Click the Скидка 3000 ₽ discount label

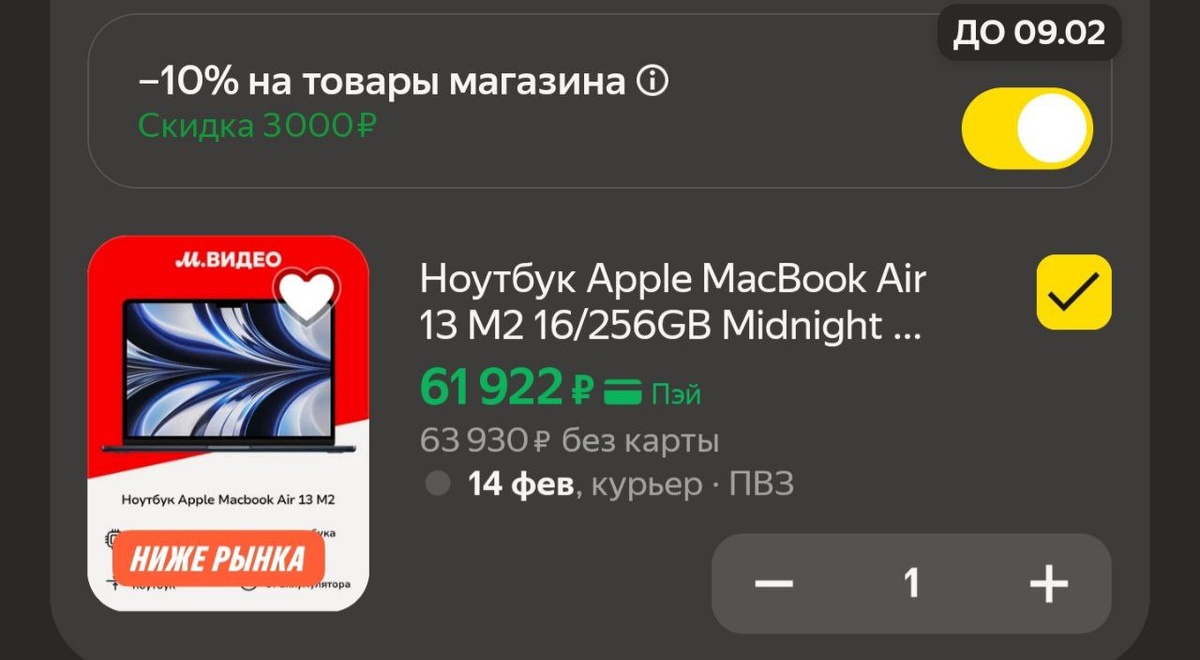(x=258, y=126)
